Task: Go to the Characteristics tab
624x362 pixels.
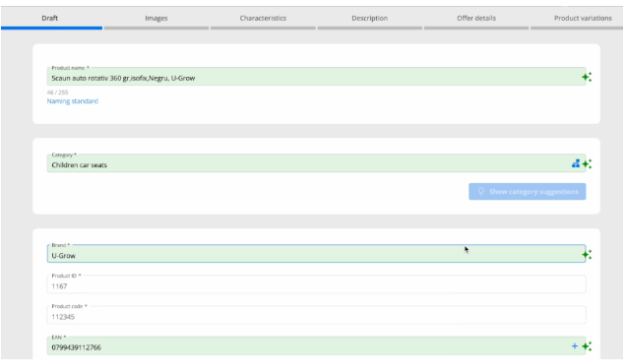Action: [x=263, y=18]
